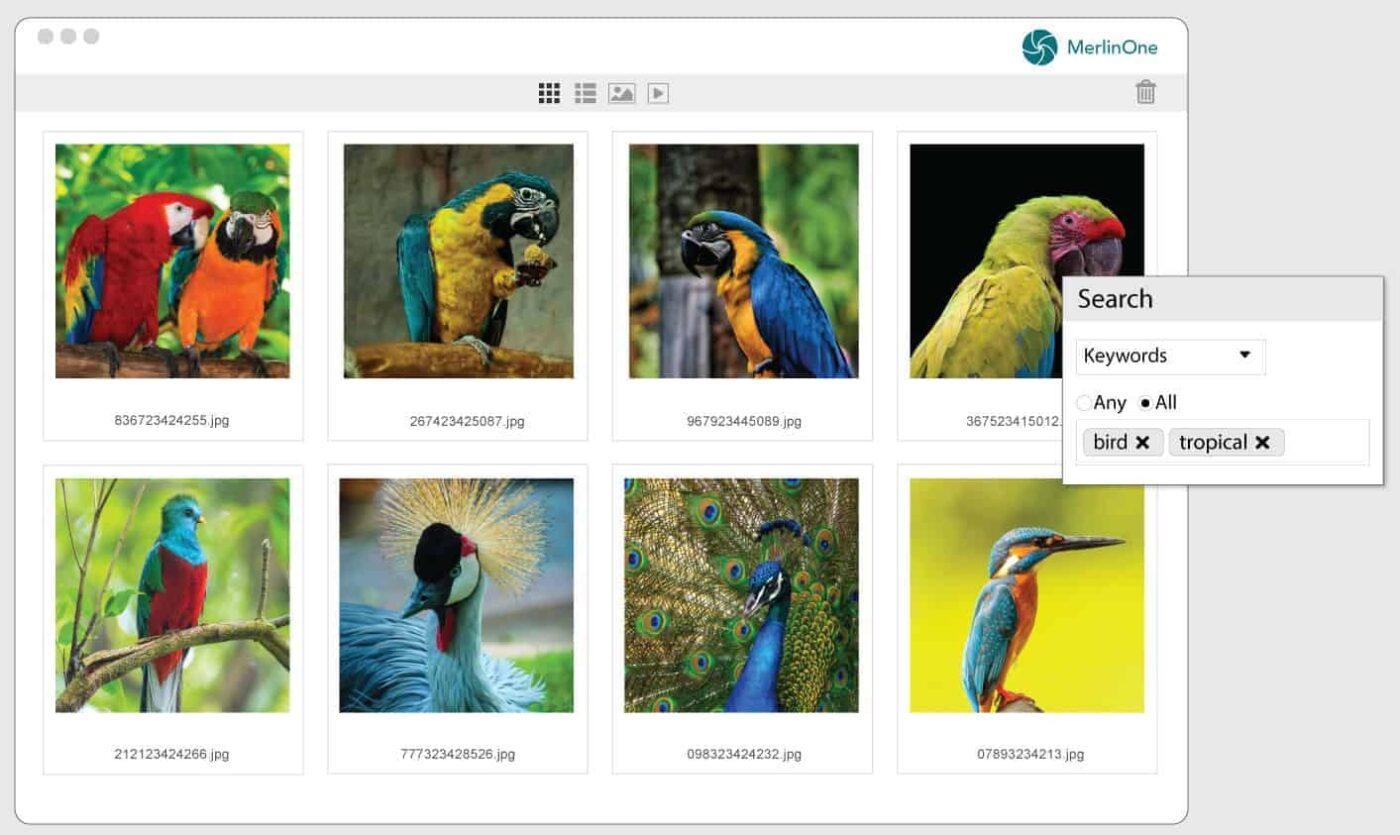This screenshot has width=1400, height=835.
Task: Click inside the keyword tag input field
Action: click(x=1325, y=442)
